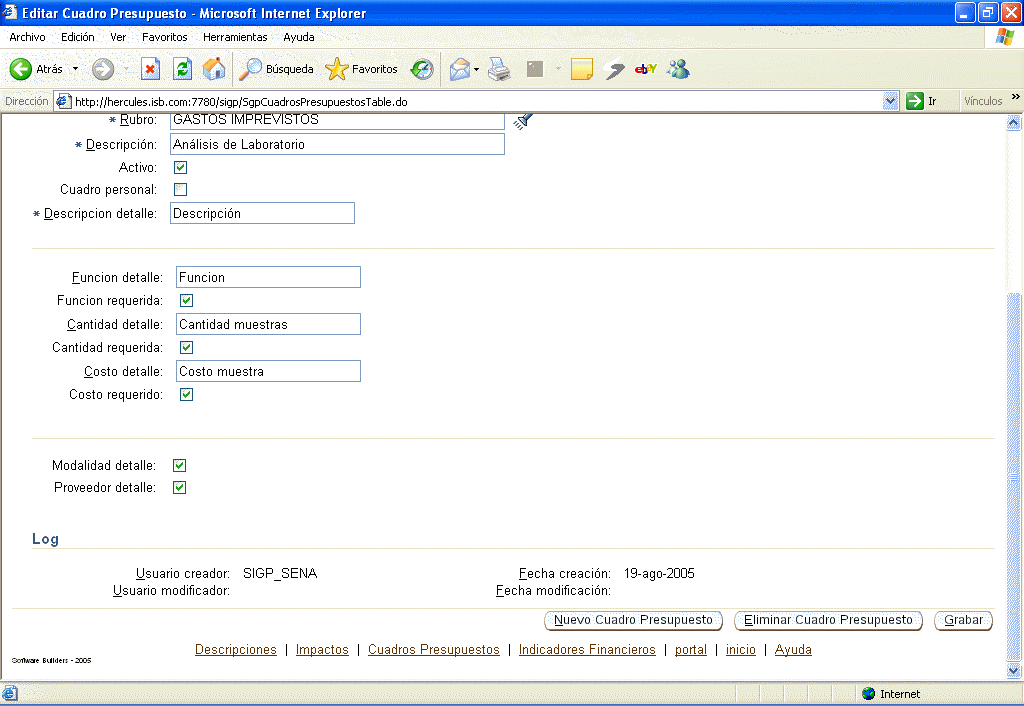Click the Cantidad detalle field
1024x706 pixels.
[x=268, y=324]
